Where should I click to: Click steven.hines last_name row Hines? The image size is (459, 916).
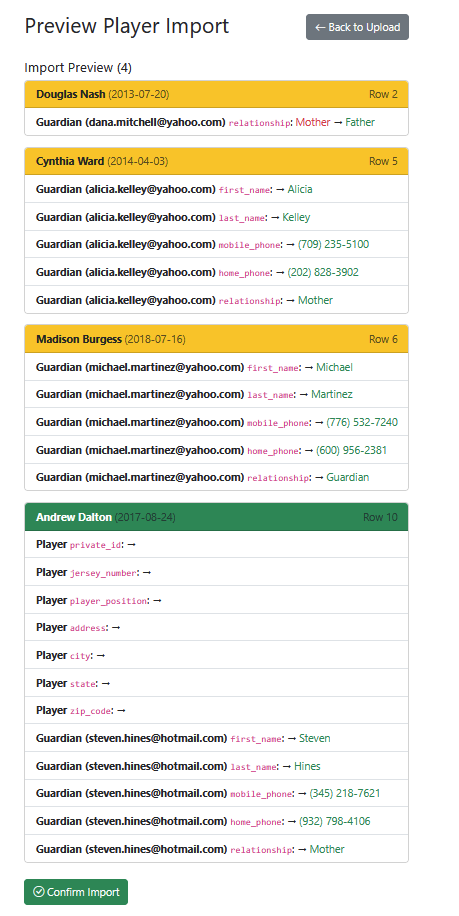[216, 766]
